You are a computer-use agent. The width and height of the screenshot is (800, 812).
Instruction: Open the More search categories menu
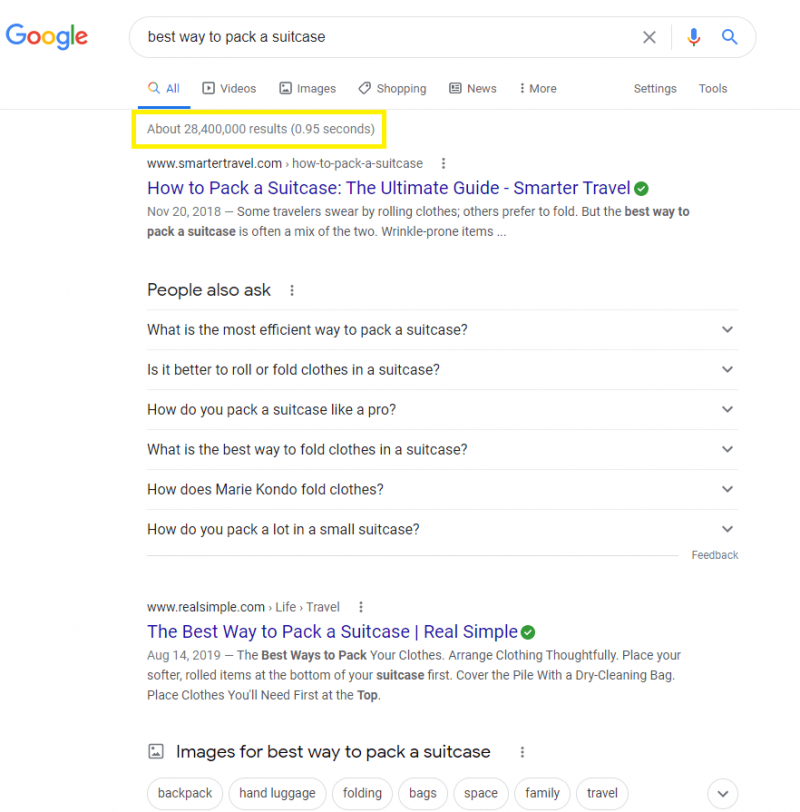point(538,89)
